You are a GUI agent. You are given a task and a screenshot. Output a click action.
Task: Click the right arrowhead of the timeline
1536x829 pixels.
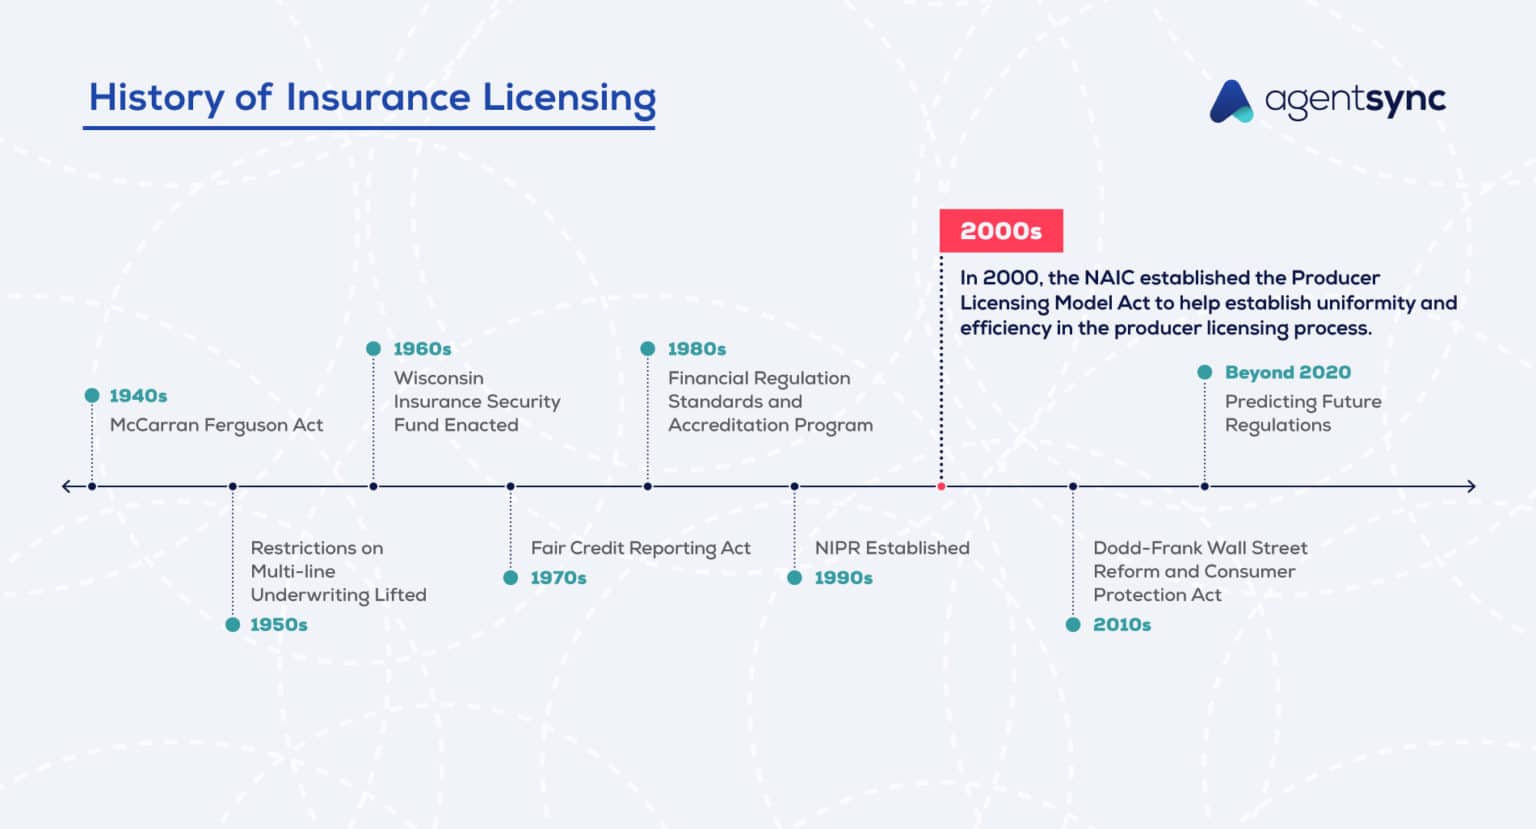[x=1470, y=486]
